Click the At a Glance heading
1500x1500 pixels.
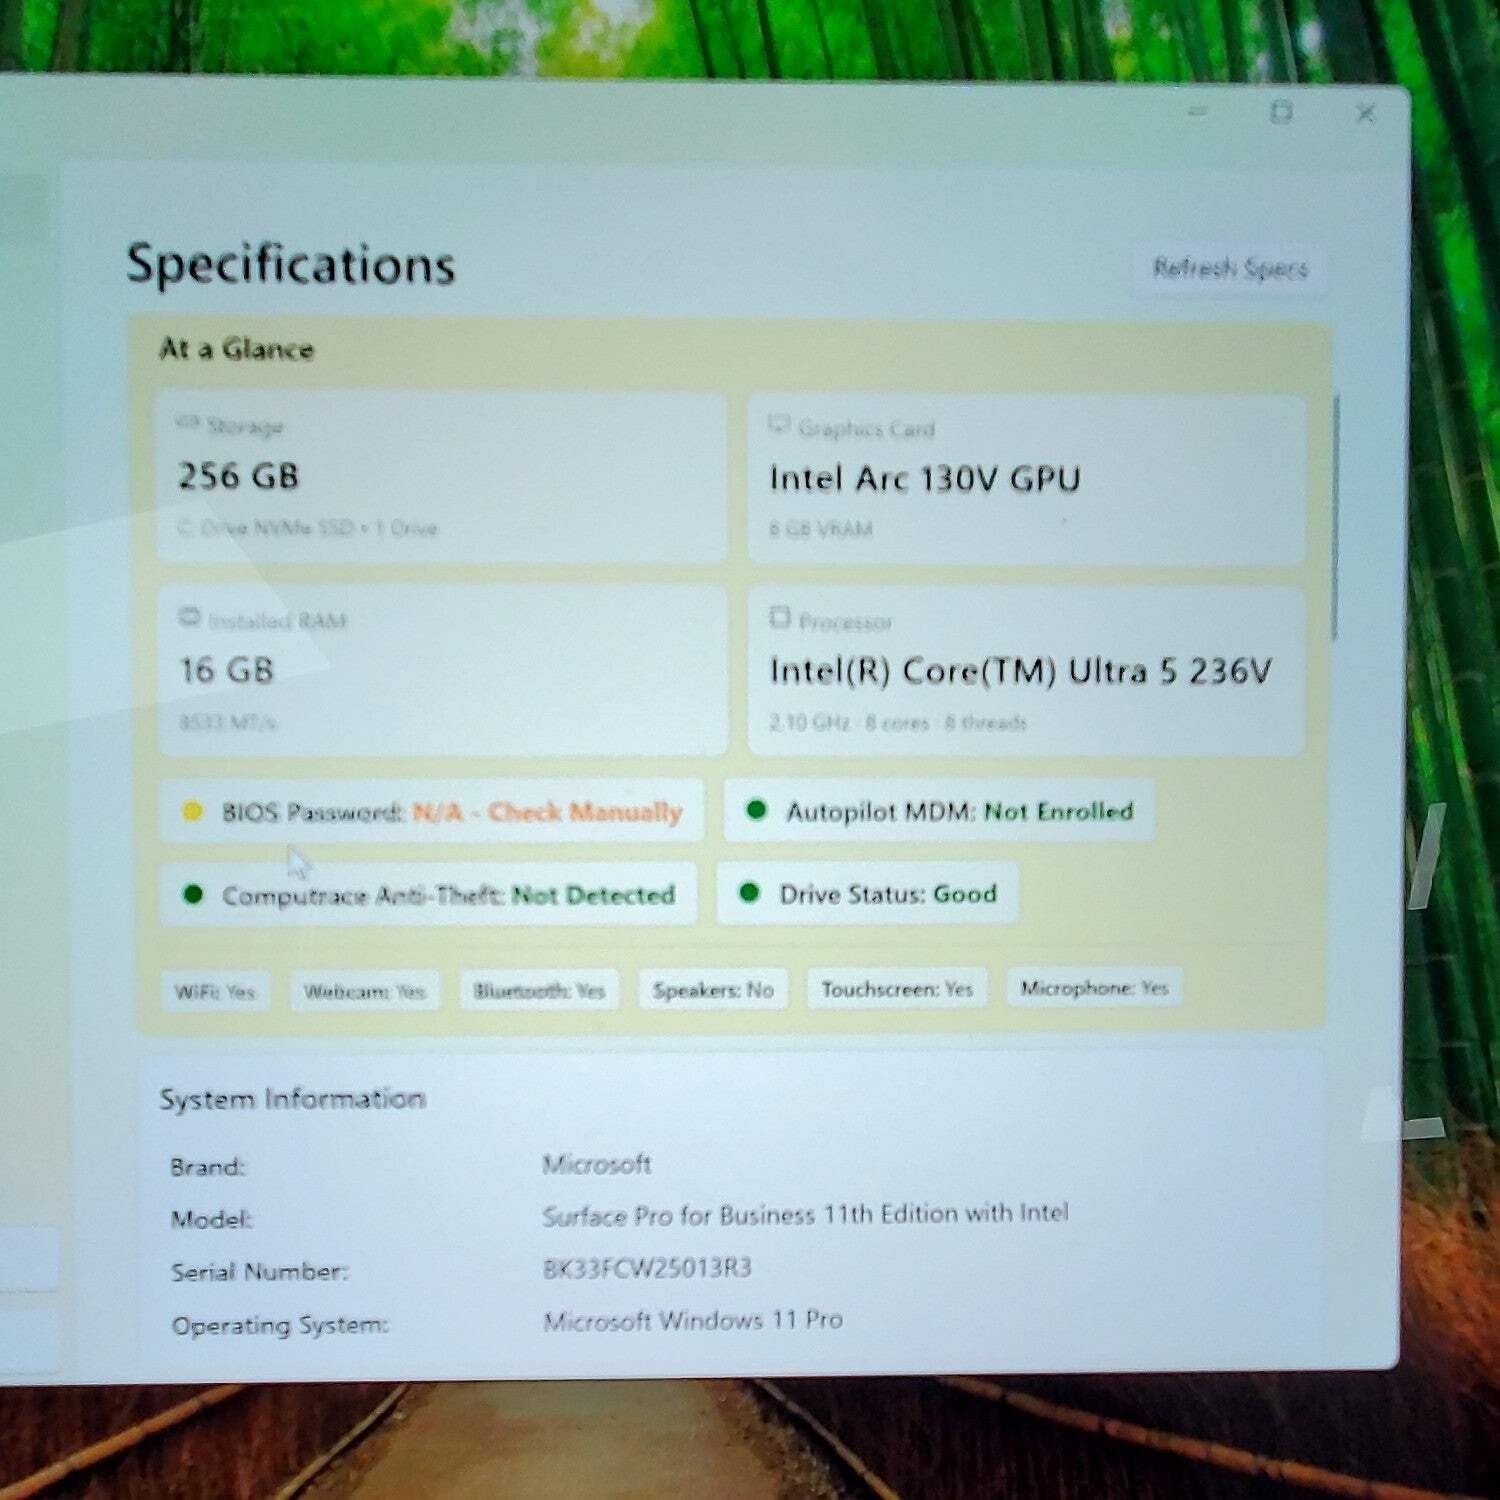(x=237, y=349)
